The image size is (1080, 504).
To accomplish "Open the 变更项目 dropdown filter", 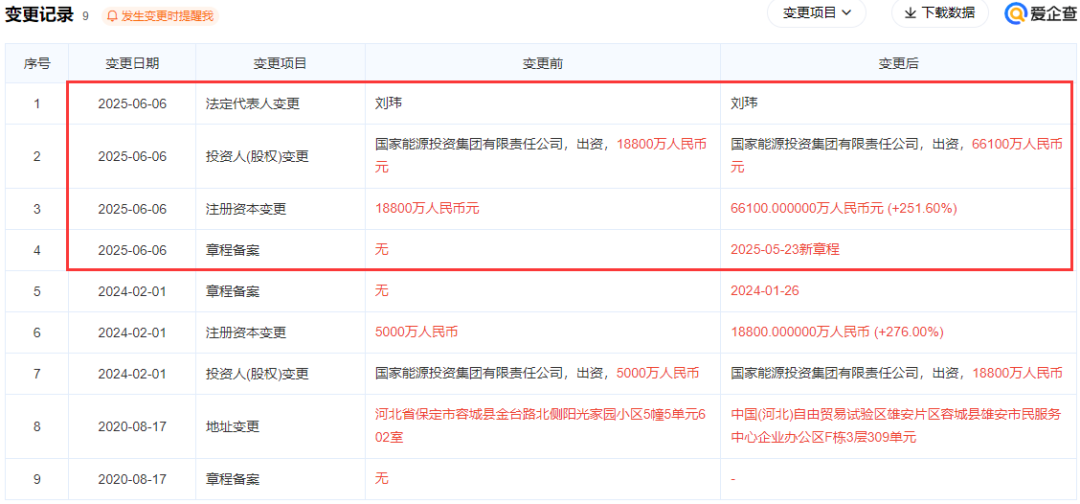I will (x=817, y=13).
